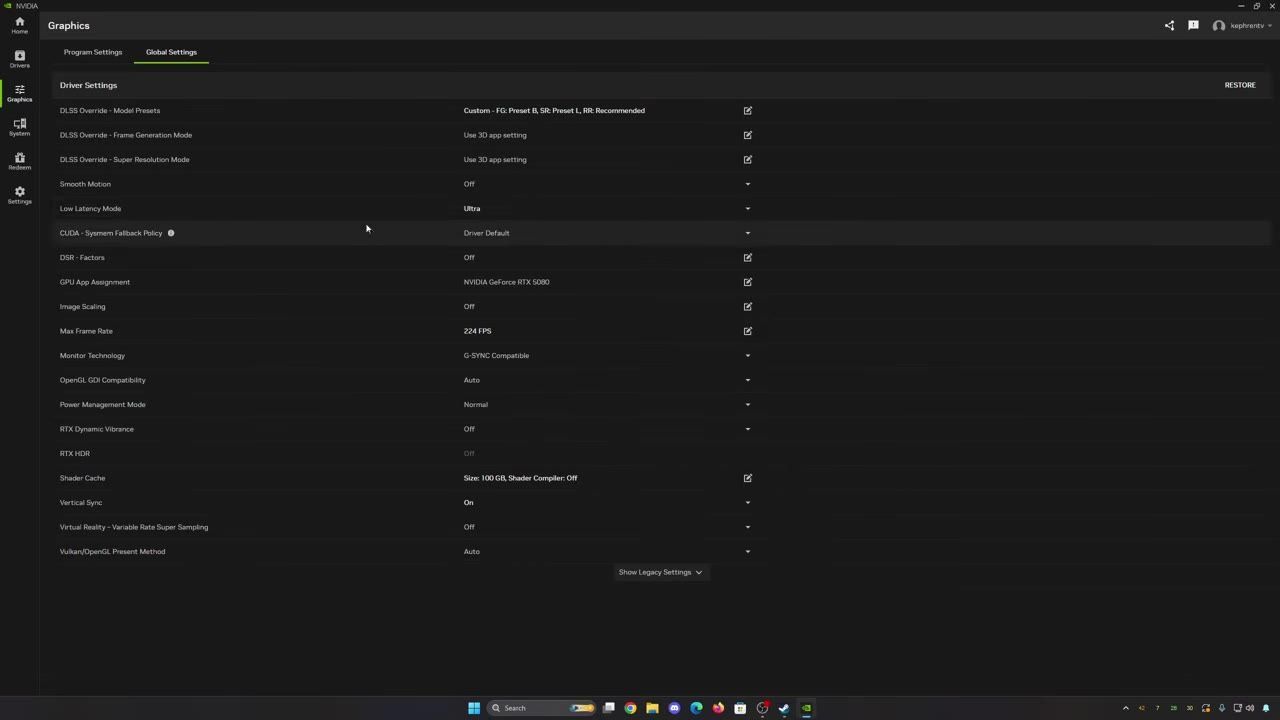Click Size: 100 GB, Shader Compiler: Off

coord(520,478)
